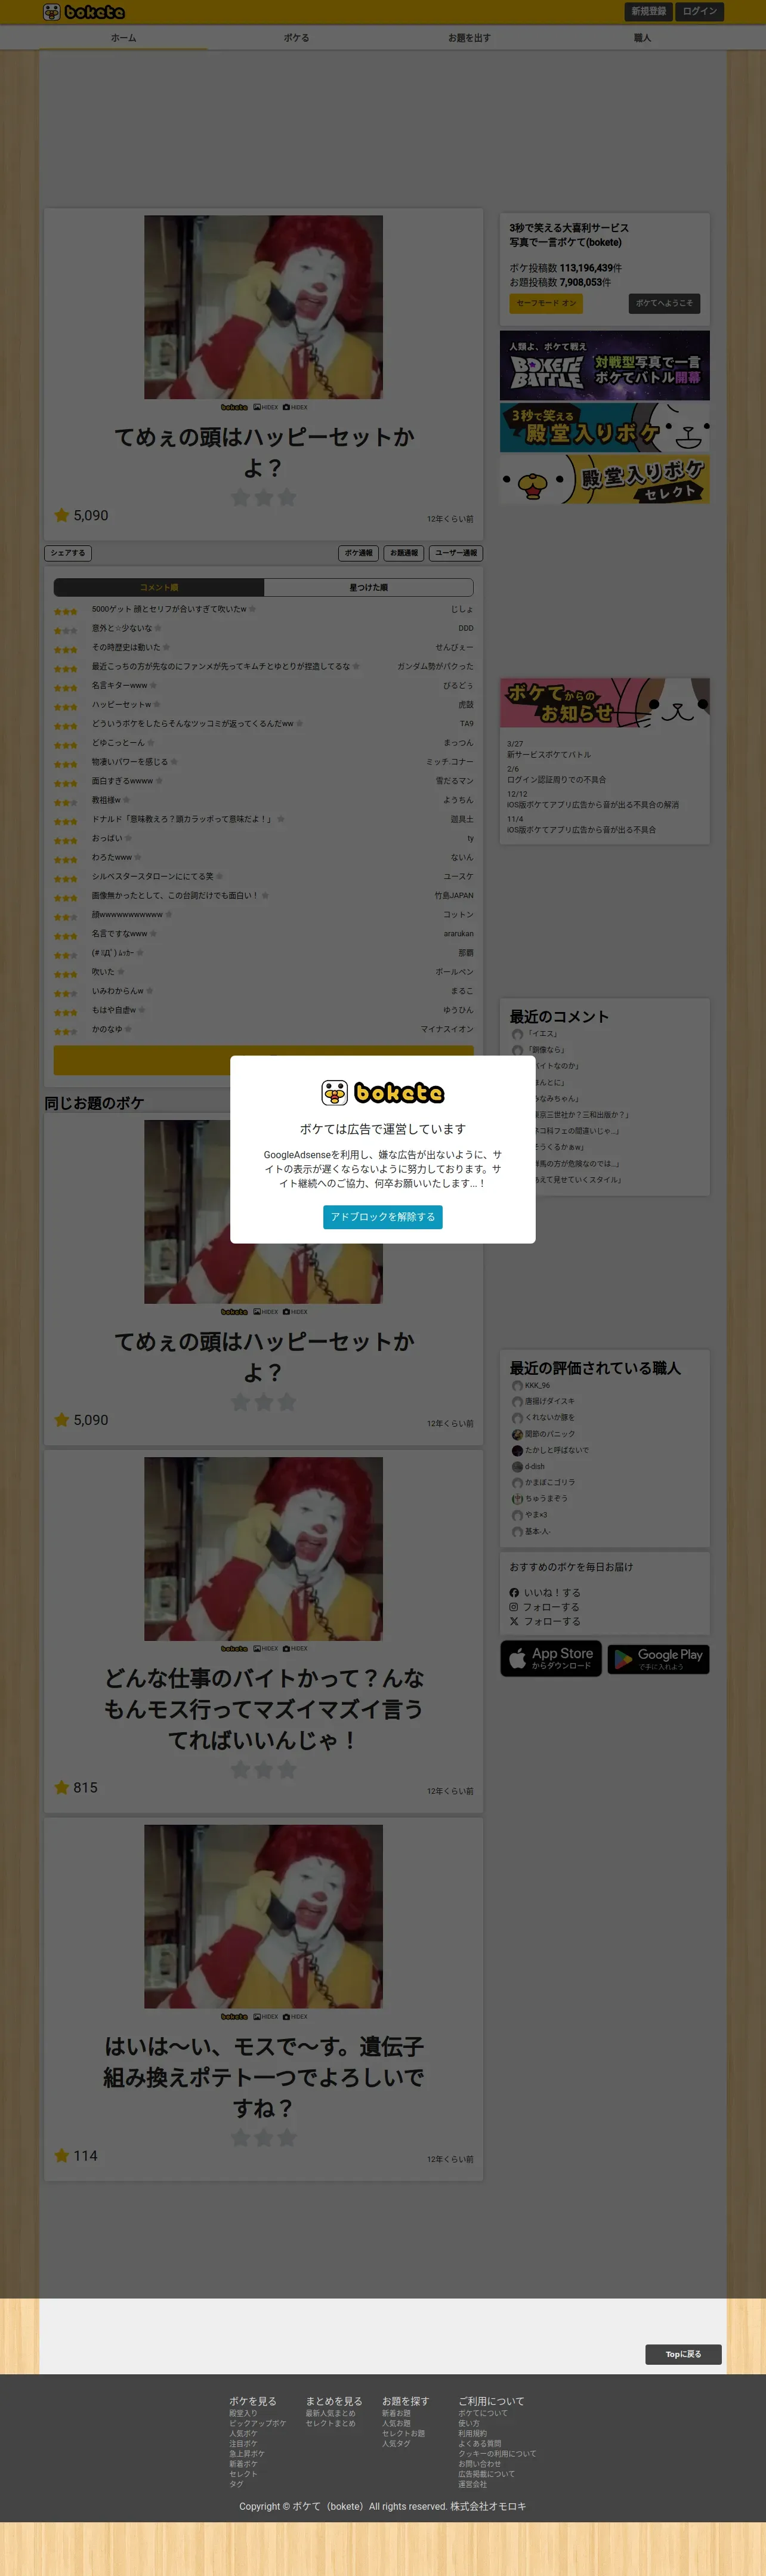Click the シェアする button
The width and height of the screenshot is (766, 2576).
[x=68, y=553]
